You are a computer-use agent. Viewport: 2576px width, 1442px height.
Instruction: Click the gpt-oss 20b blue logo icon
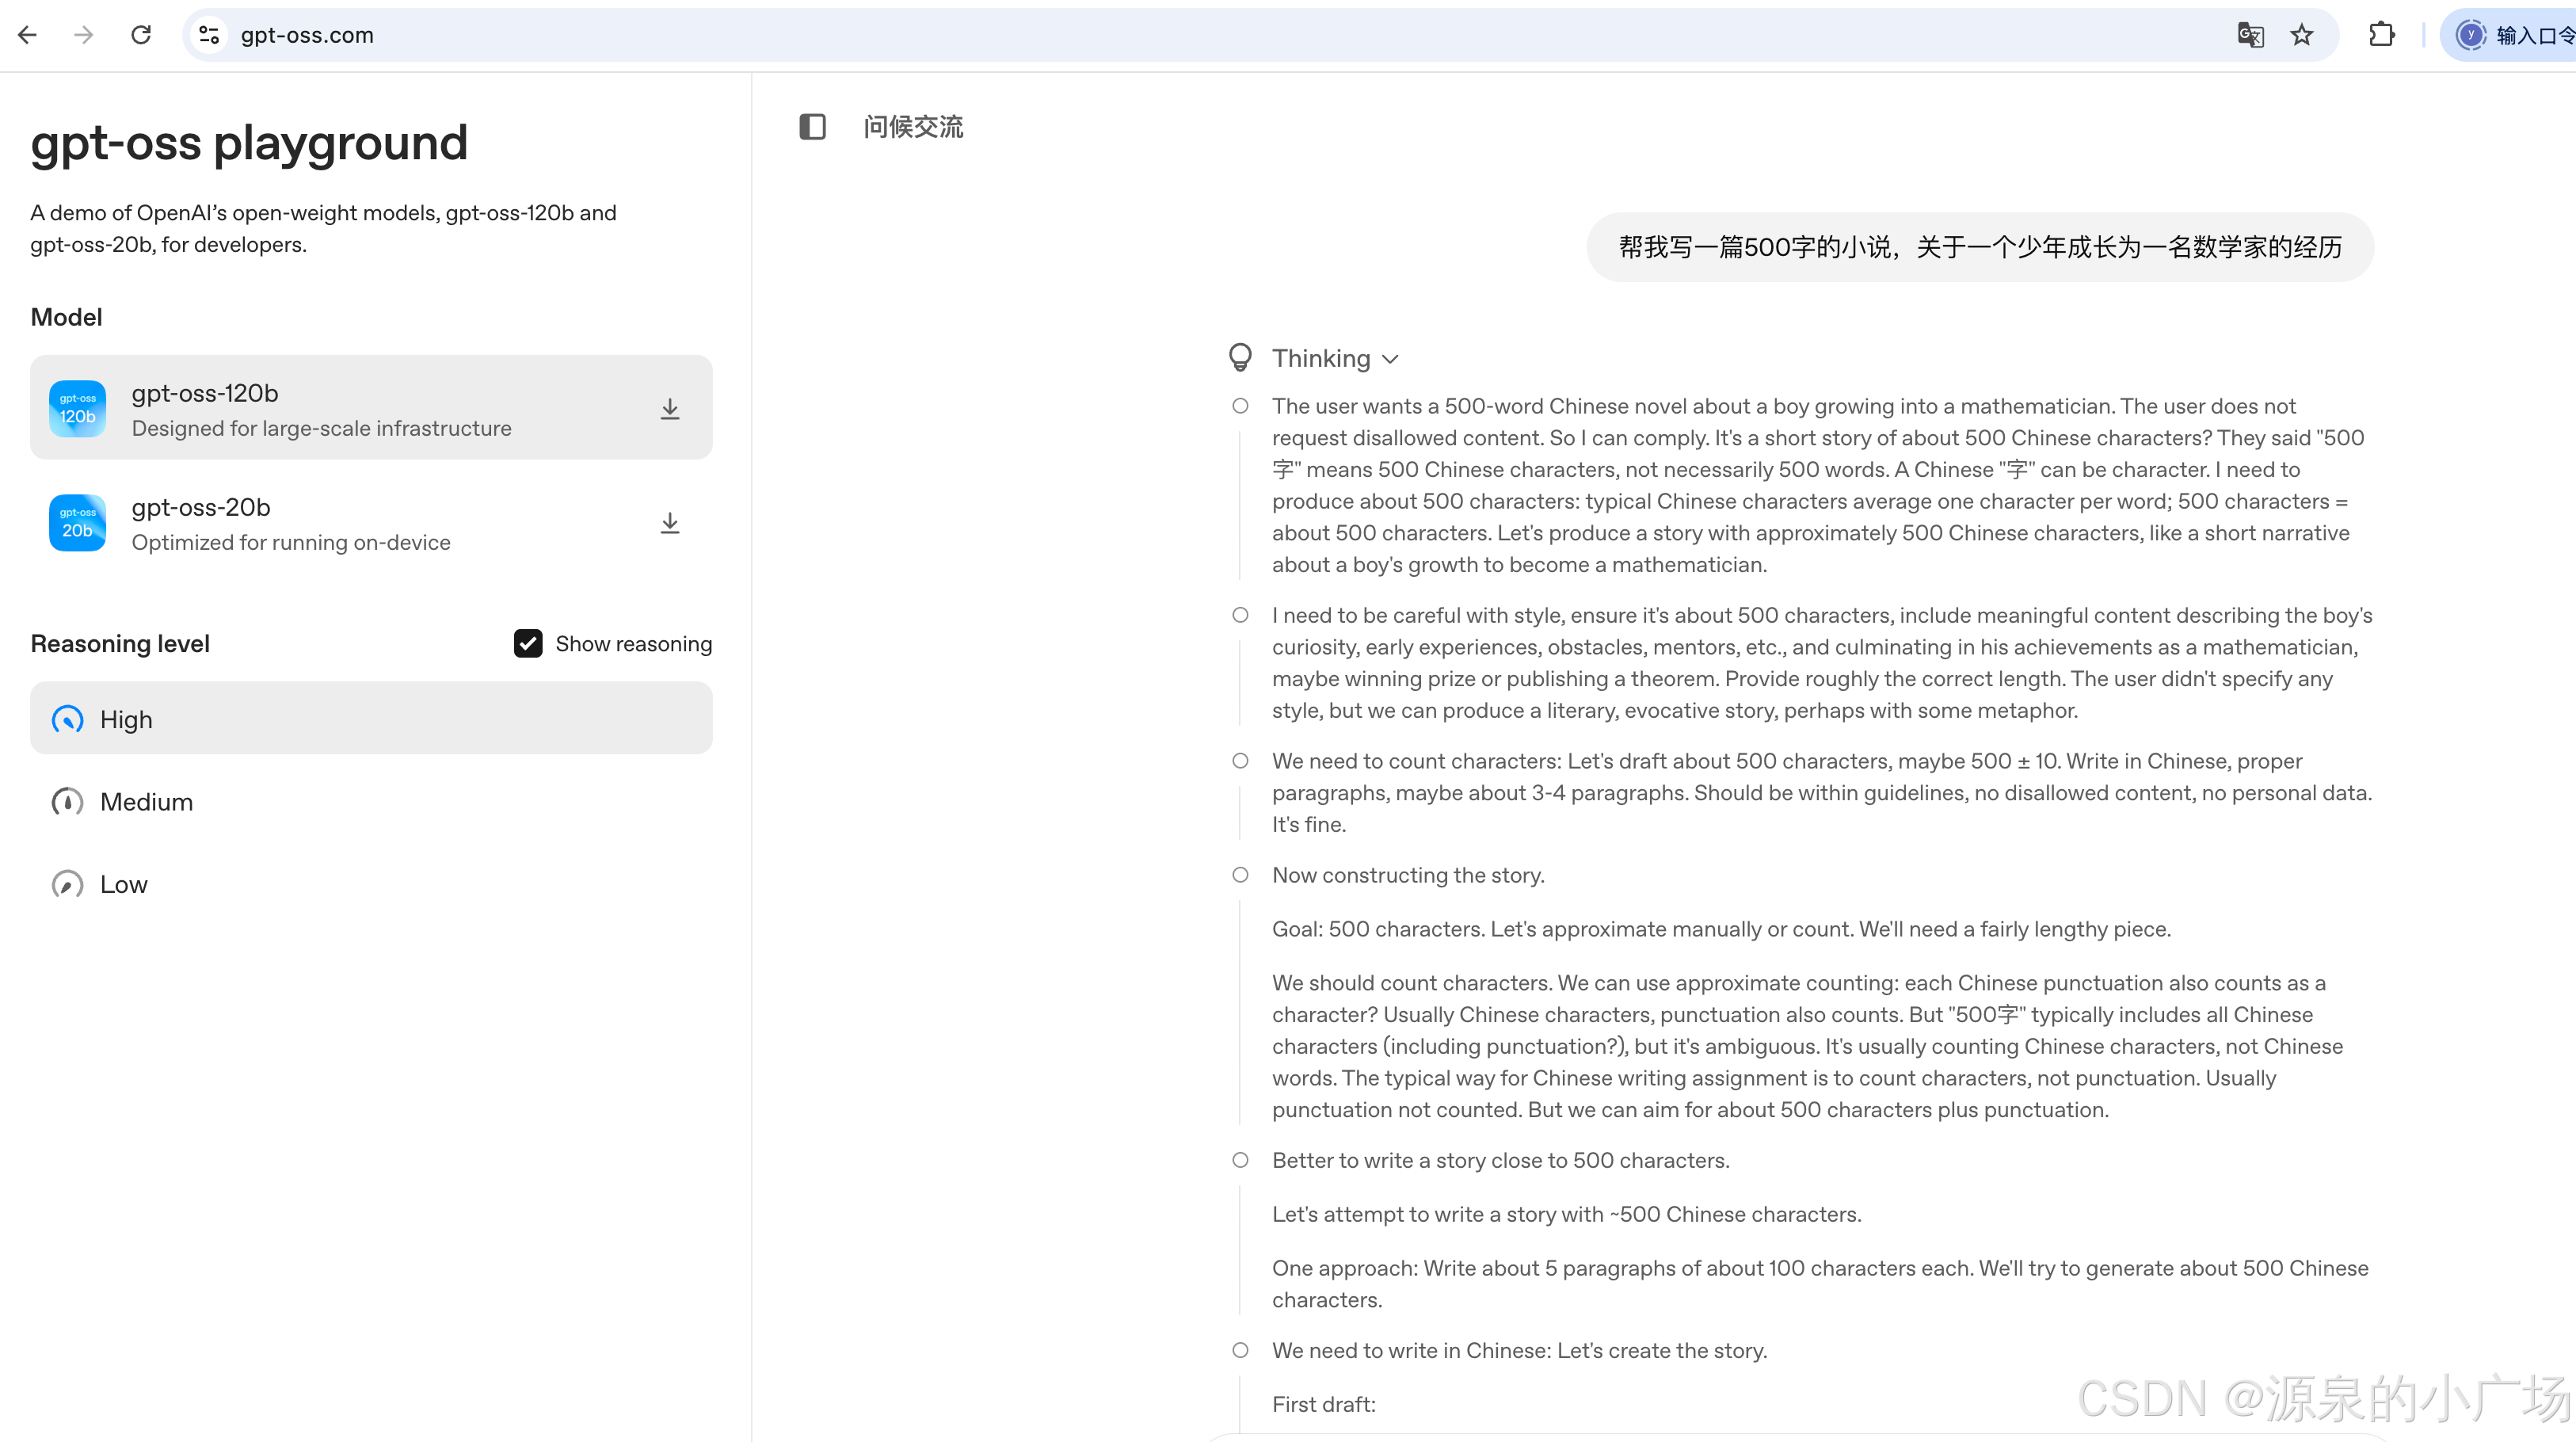pos(77,523)
